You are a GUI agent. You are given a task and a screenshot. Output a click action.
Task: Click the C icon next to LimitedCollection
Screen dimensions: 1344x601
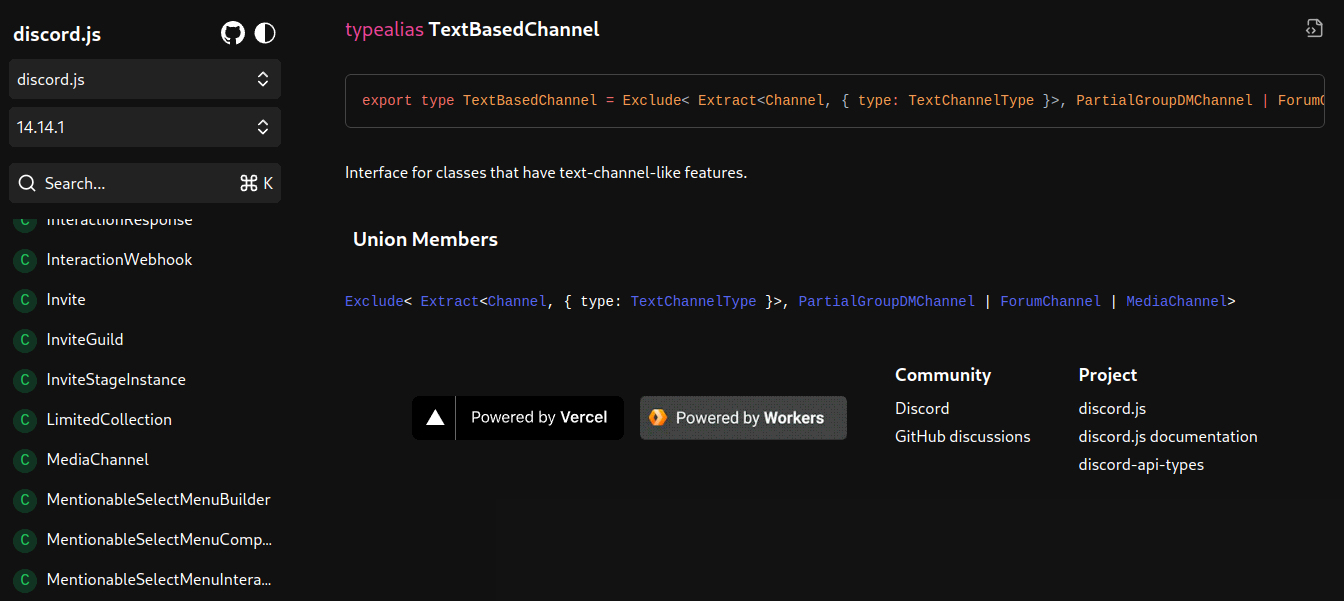[24, 419]
